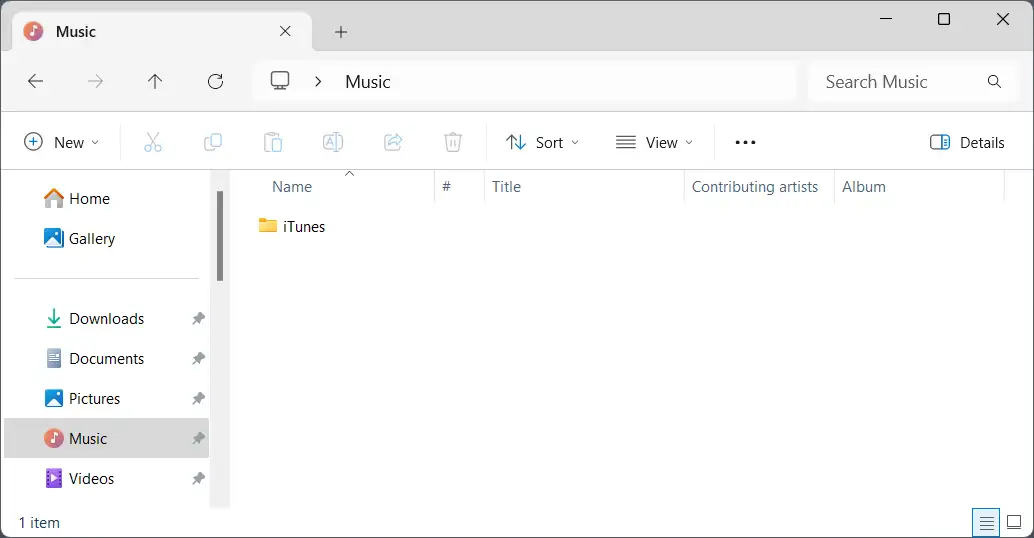The height and width of the screenshot is (538, 1034).
Task: Open Downloads in the navigation pane
Action: click(106, 319)
